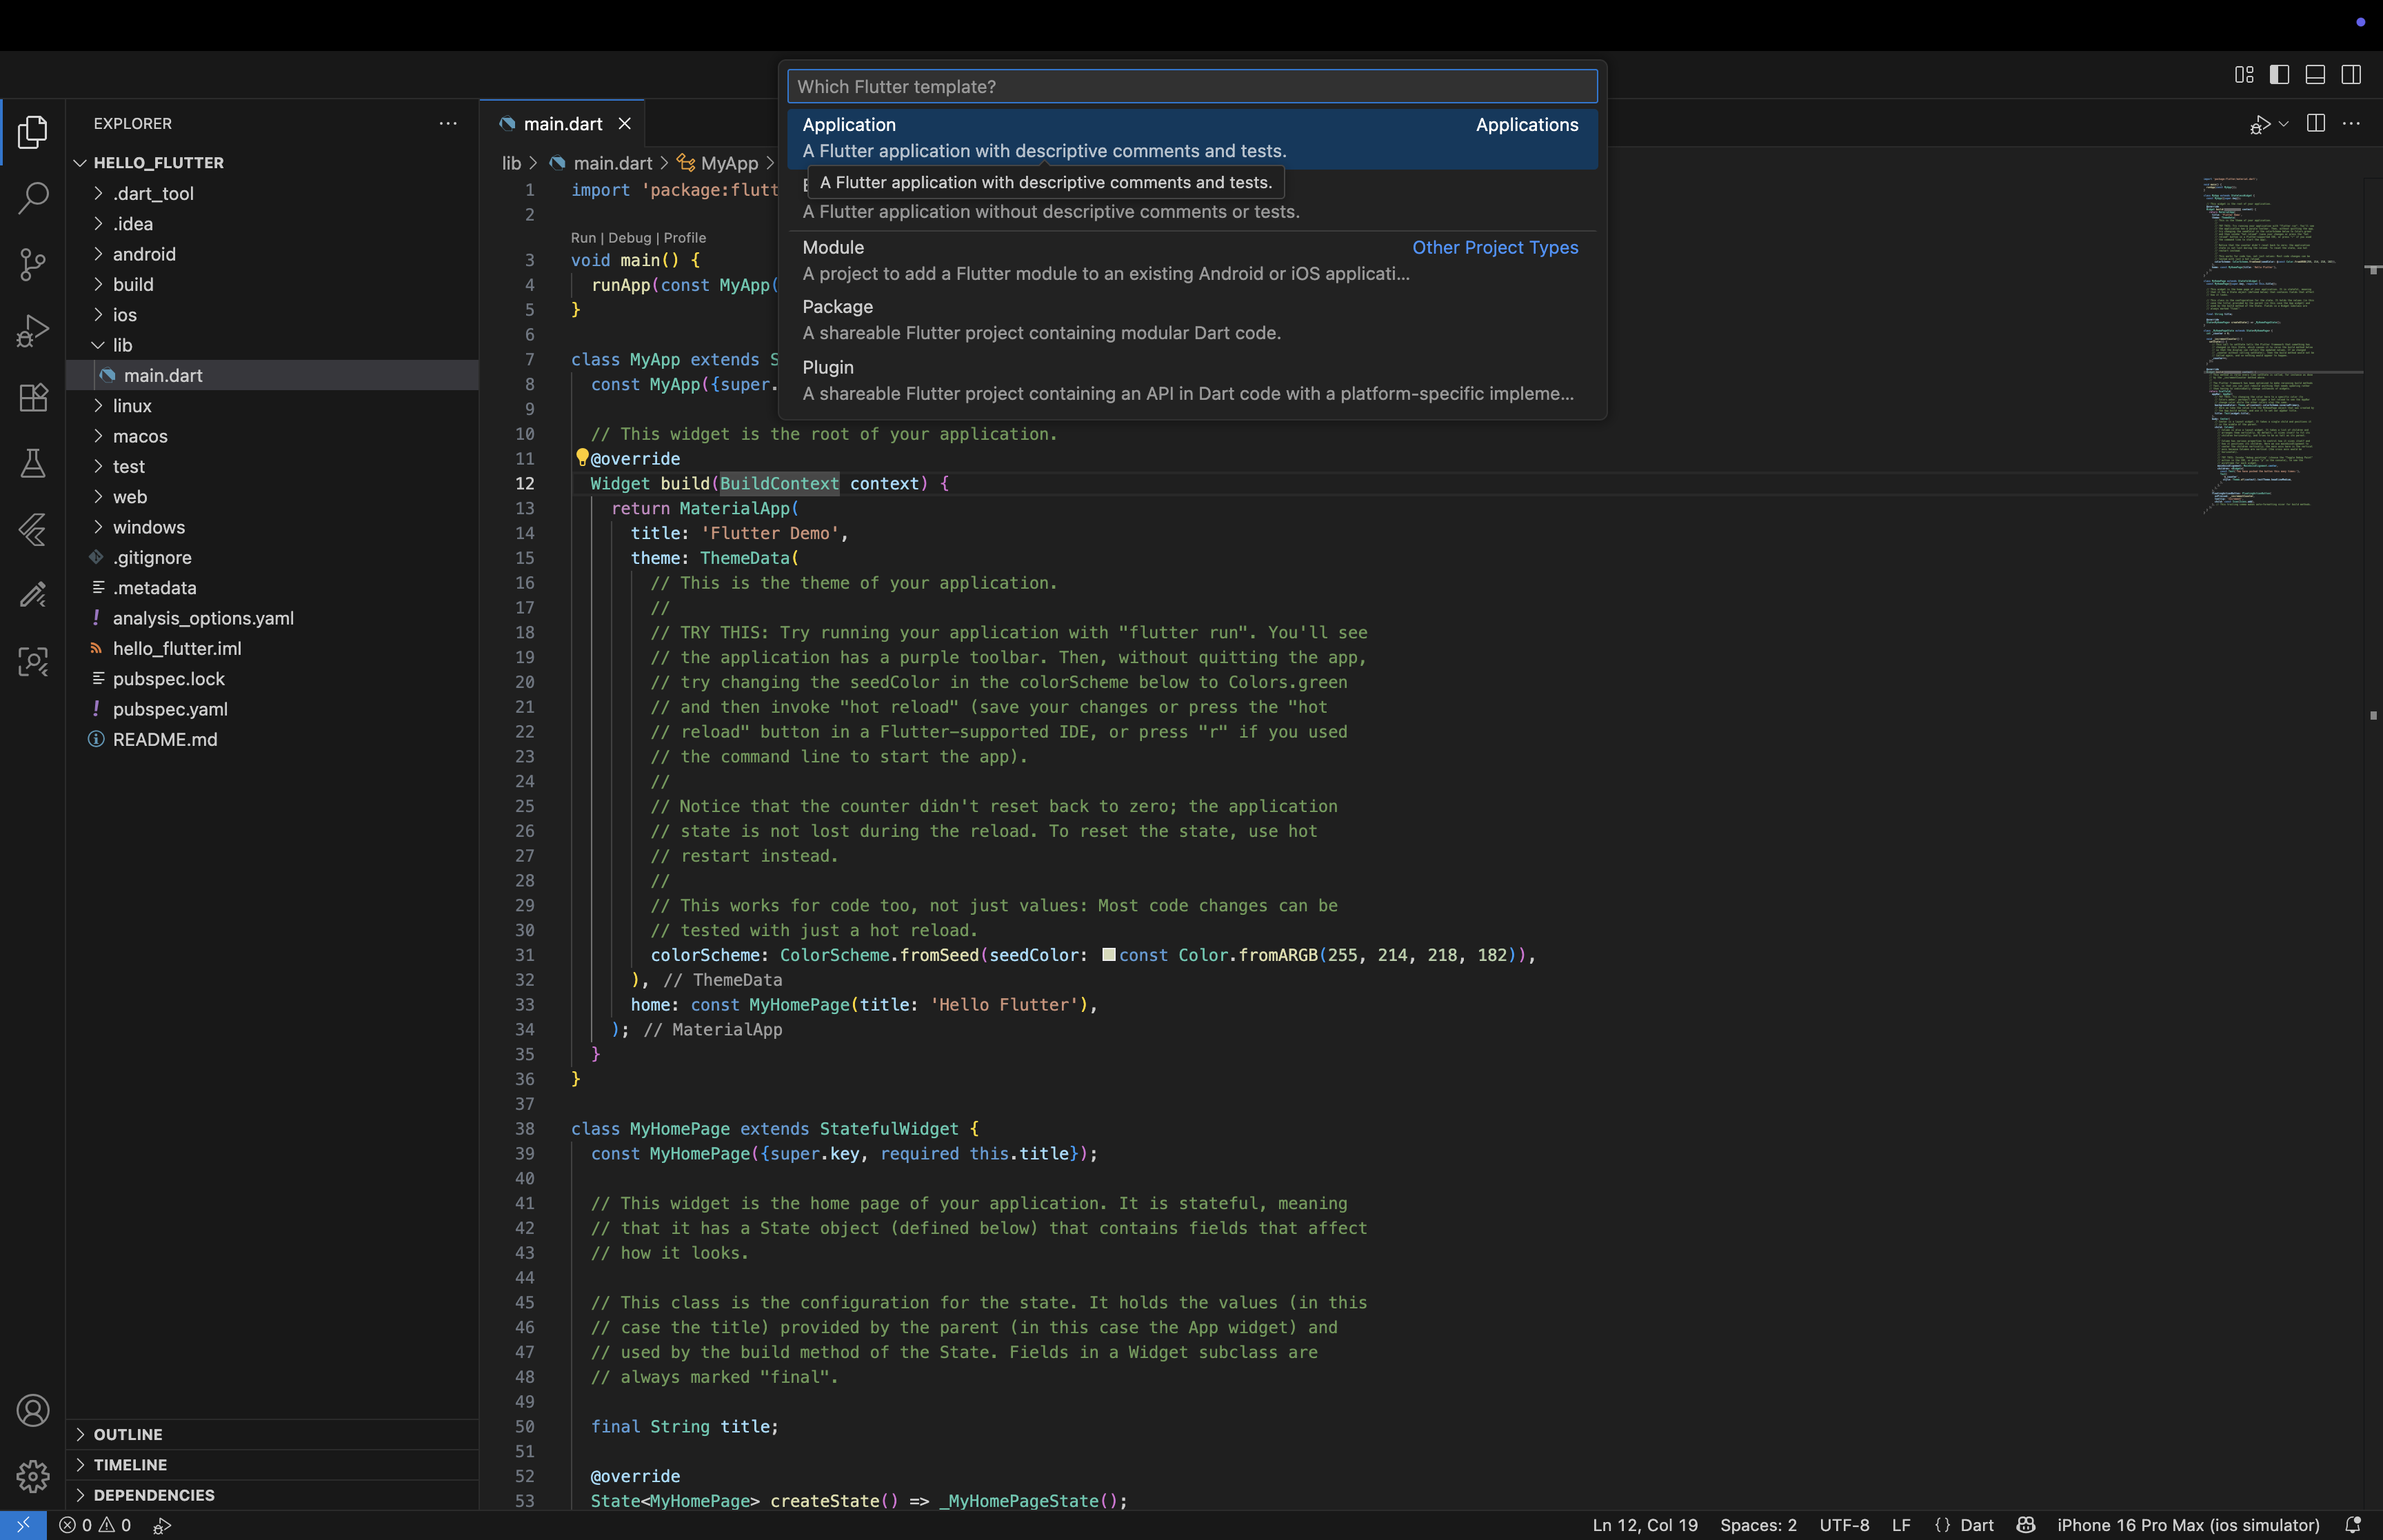Click the iPhone 16 Pro Max device selector
Image resolution: width=2383 pixels, height=1540 pixels.
2188,1525
